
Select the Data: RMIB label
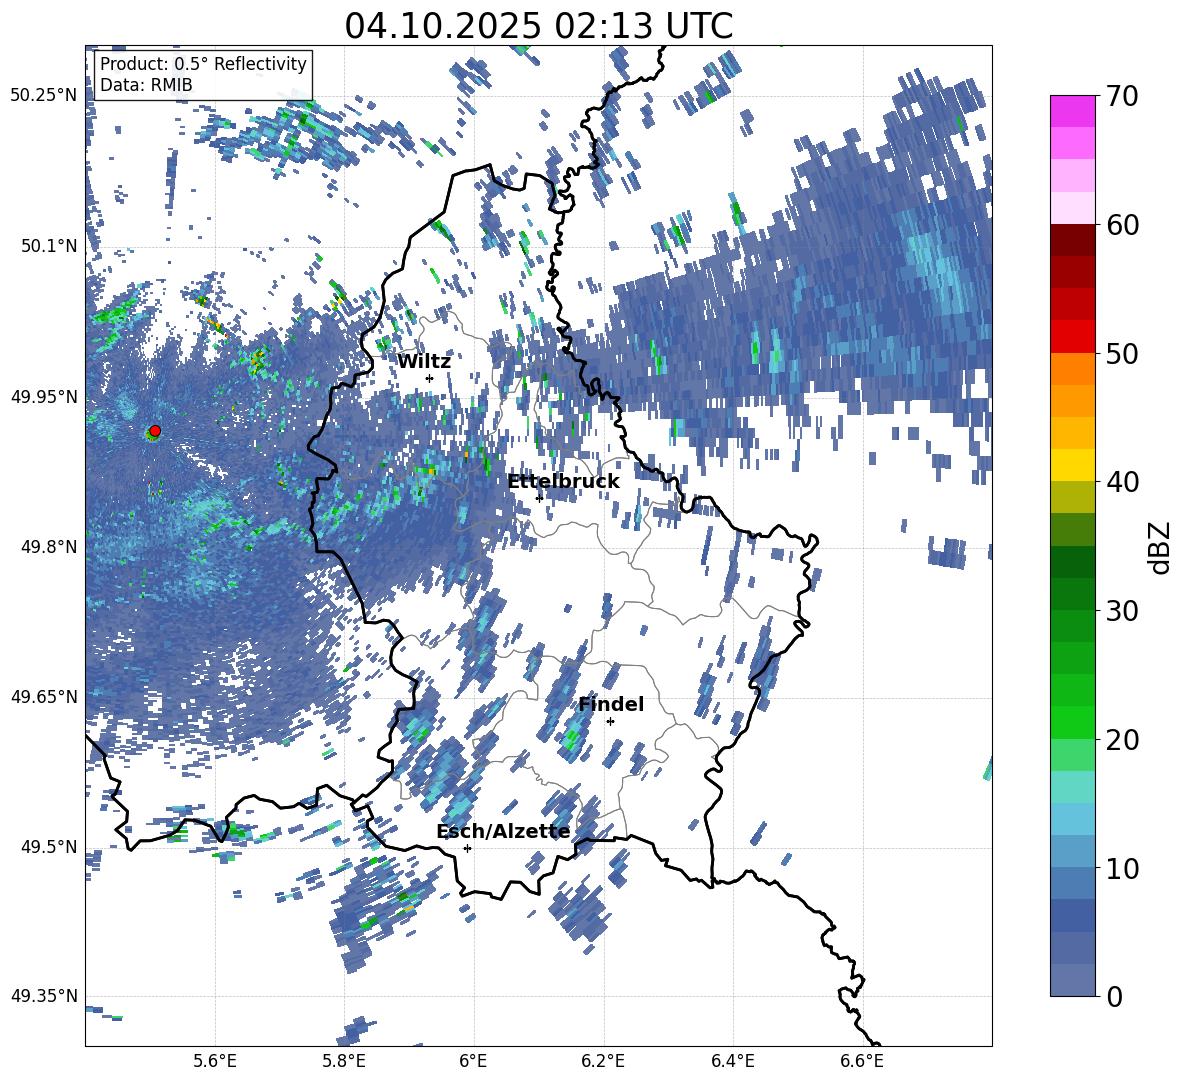[146, 85]
